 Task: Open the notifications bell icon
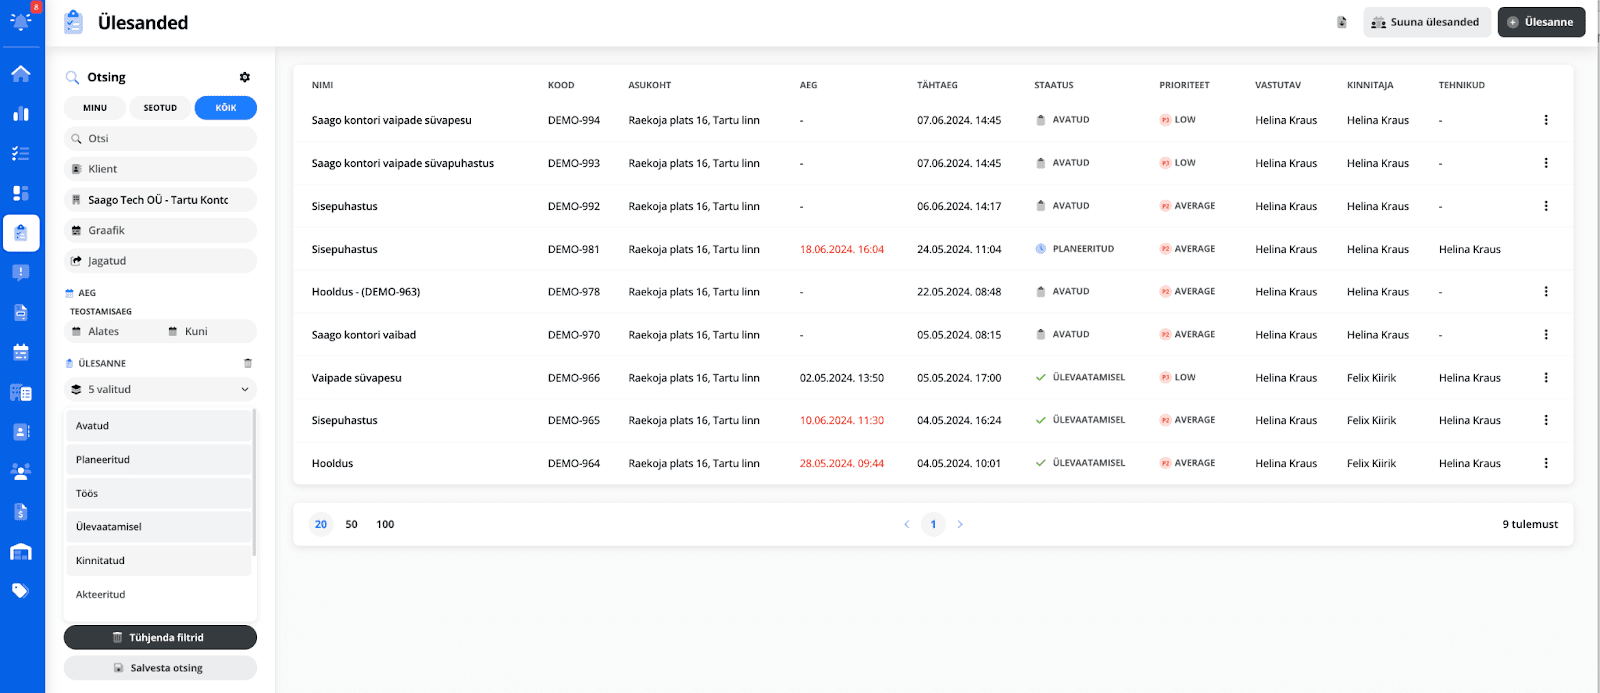pyautogui.click(x=20, y=21)
